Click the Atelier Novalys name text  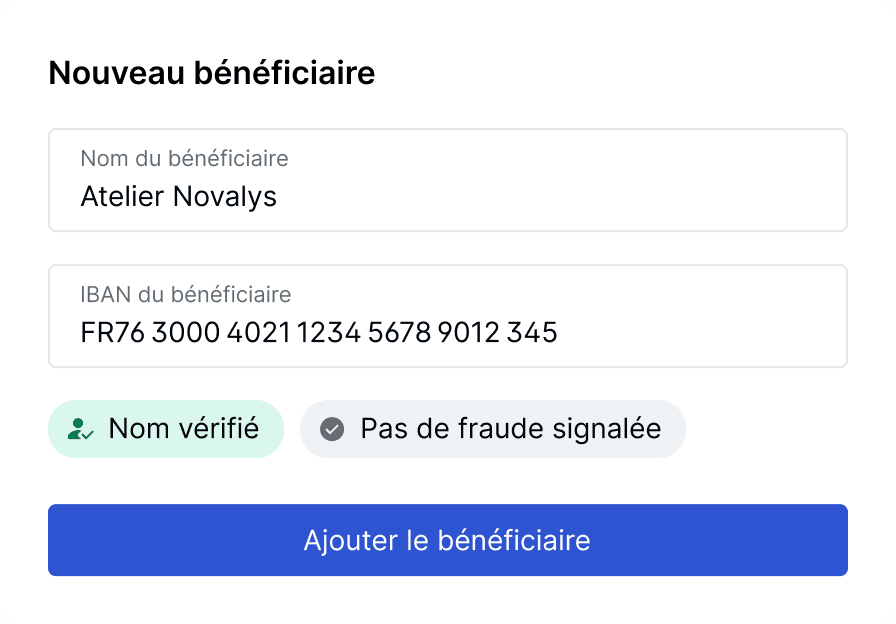[179, 197]
